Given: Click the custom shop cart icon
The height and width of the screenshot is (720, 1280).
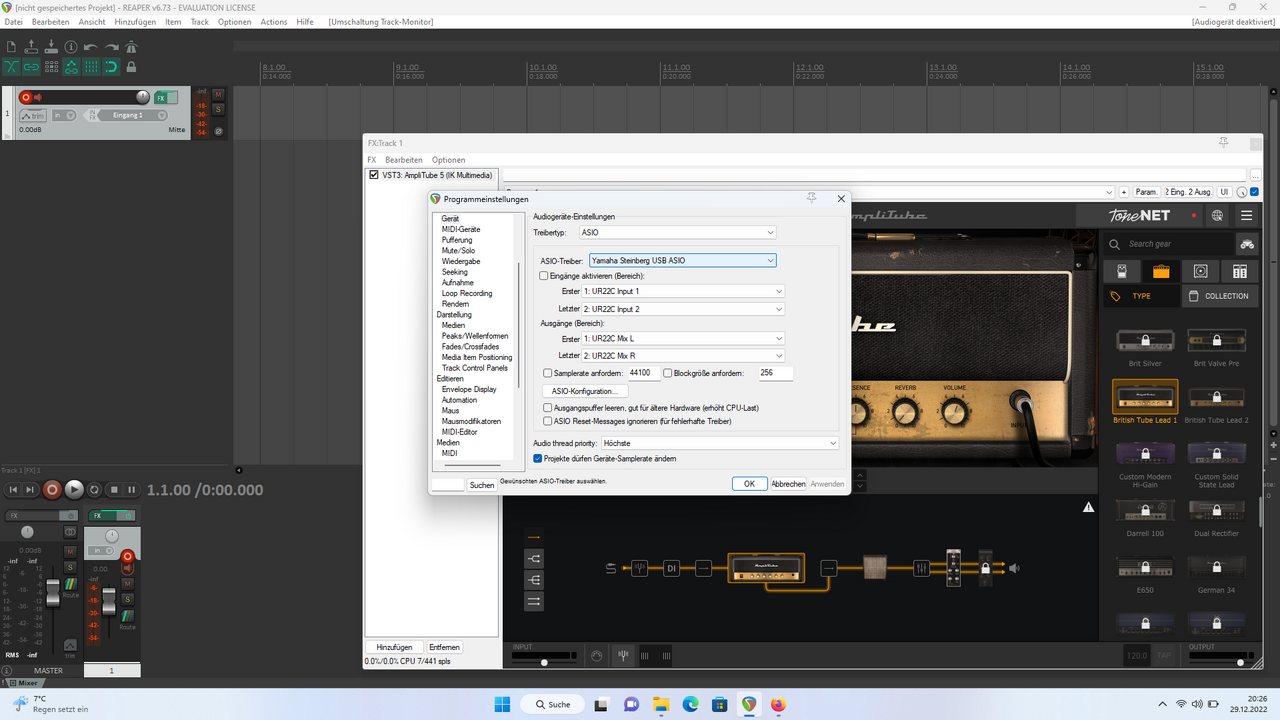Looking at the screenshot, I should (x=1246, y=243).
